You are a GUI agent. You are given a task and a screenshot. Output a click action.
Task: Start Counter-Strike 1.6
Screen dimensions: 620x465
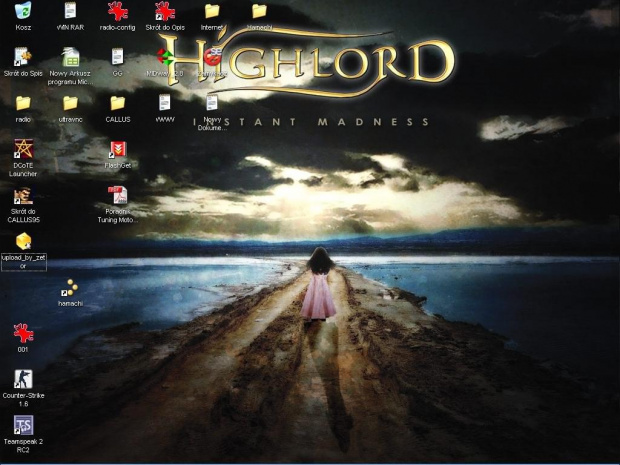23,380
